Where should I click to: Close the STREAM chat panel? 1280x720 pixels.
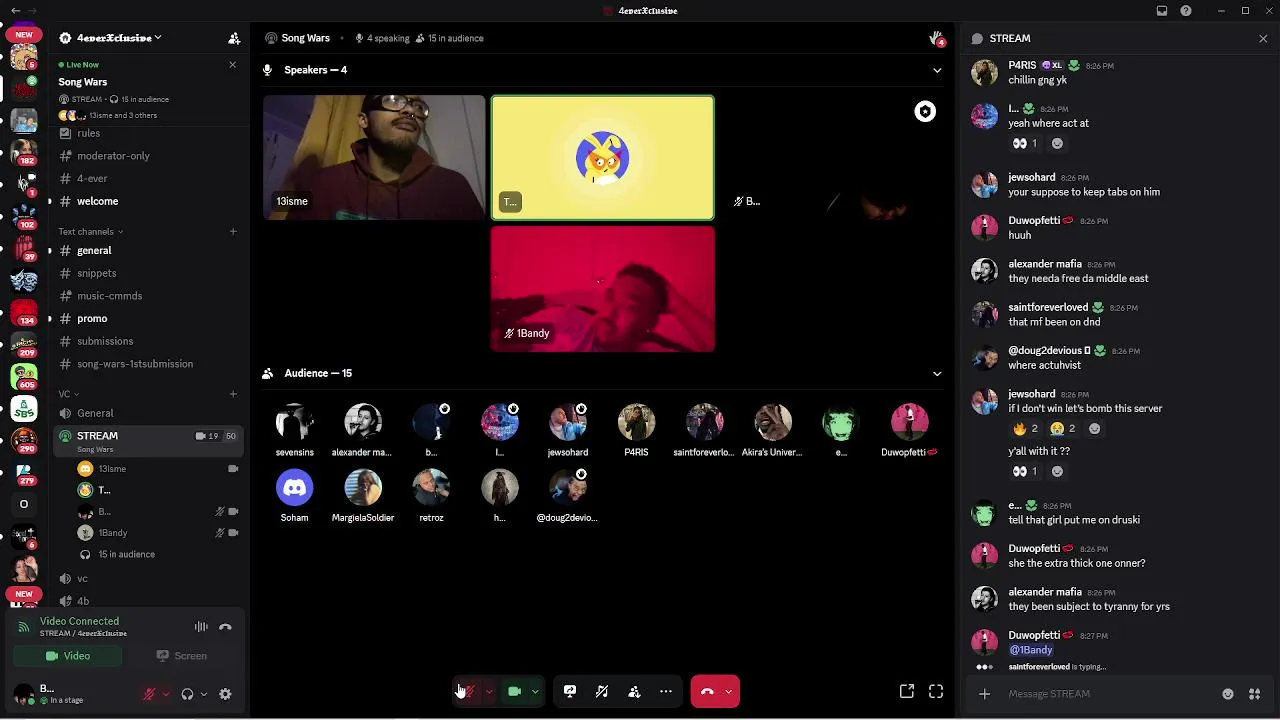(x=1263, y=38)
